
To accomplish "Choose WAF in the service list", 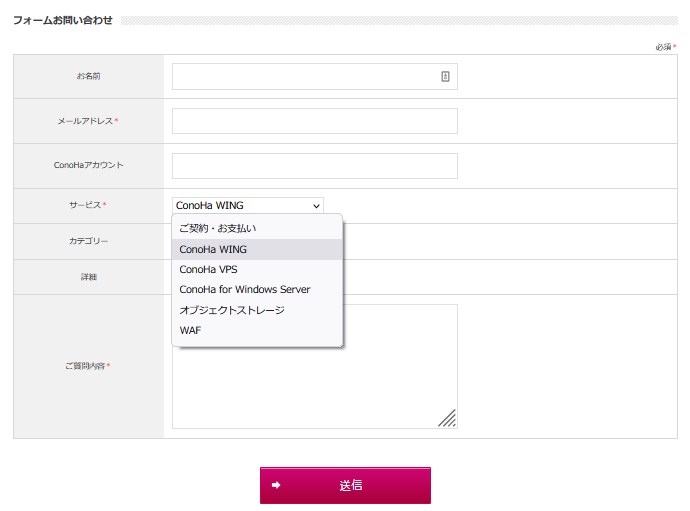I will 257,330.
